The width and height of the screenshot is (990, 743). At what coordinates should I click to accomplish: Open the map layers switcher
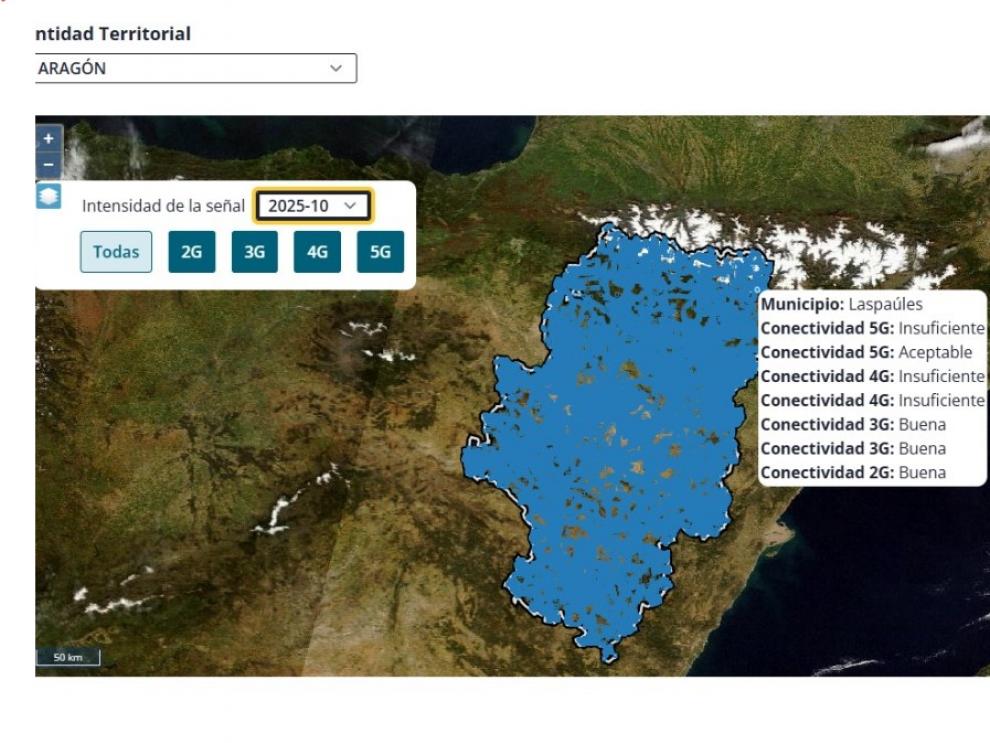coord(48,196)
